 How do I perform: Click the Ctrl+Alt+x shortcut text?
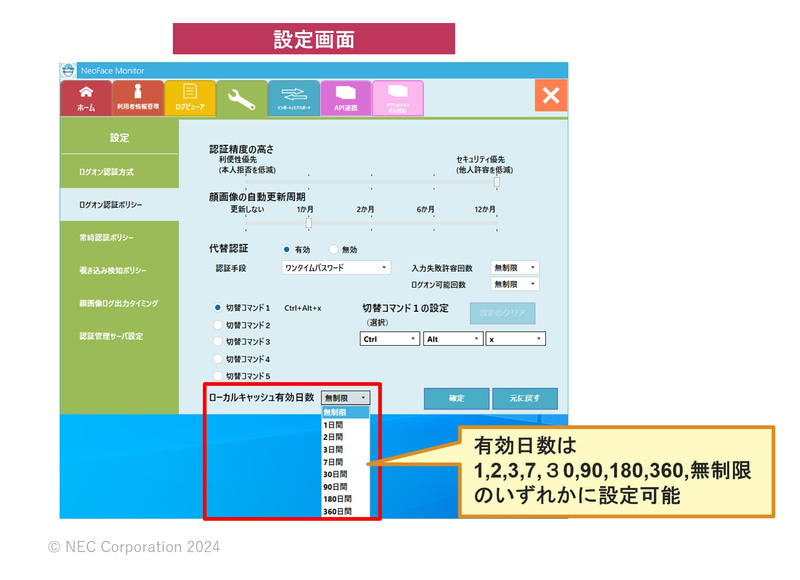point(303,308)
